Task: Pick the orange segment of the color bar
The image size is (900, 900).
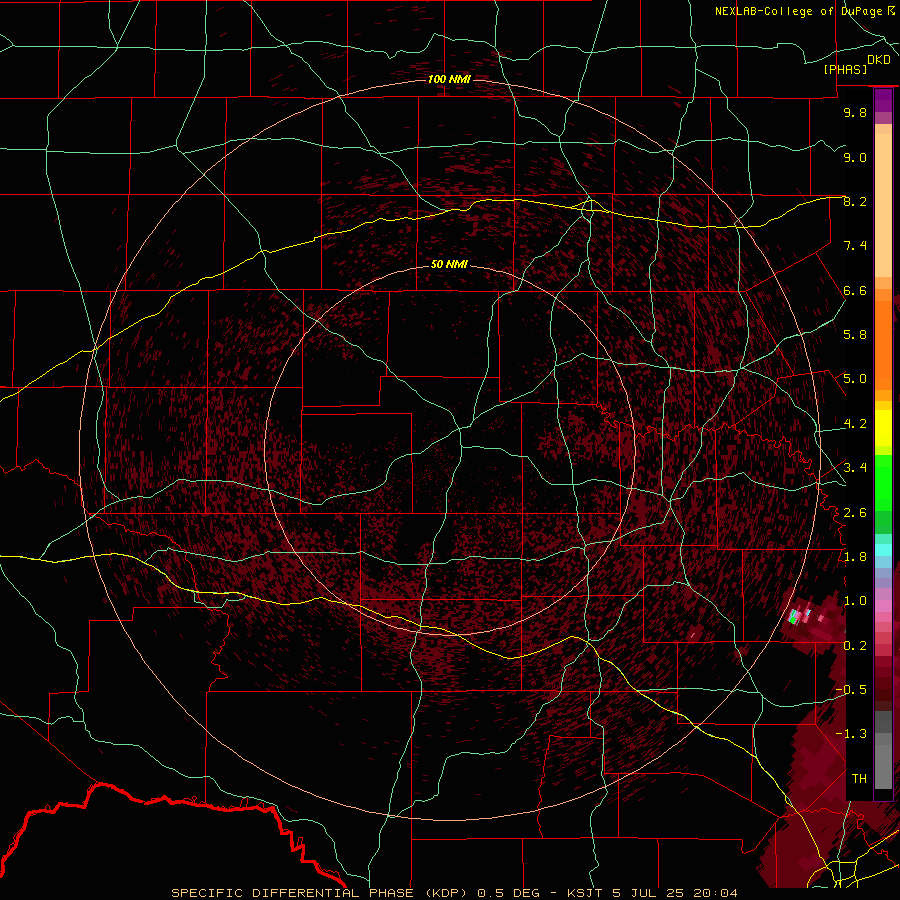Action: (x=883, y=344)
